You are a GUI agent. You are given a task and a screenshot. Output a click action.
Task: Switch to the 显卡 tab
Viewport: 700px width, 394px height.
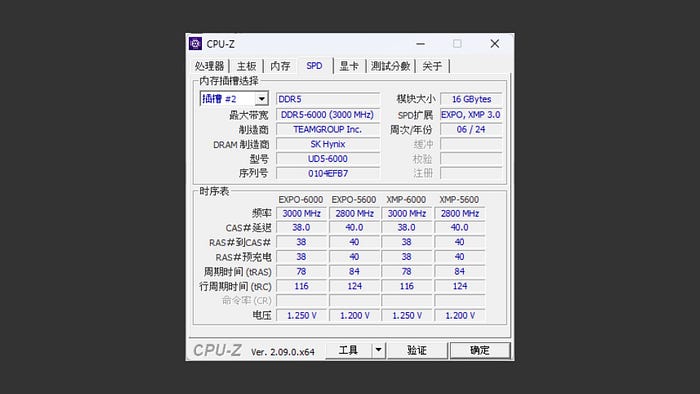349,66
